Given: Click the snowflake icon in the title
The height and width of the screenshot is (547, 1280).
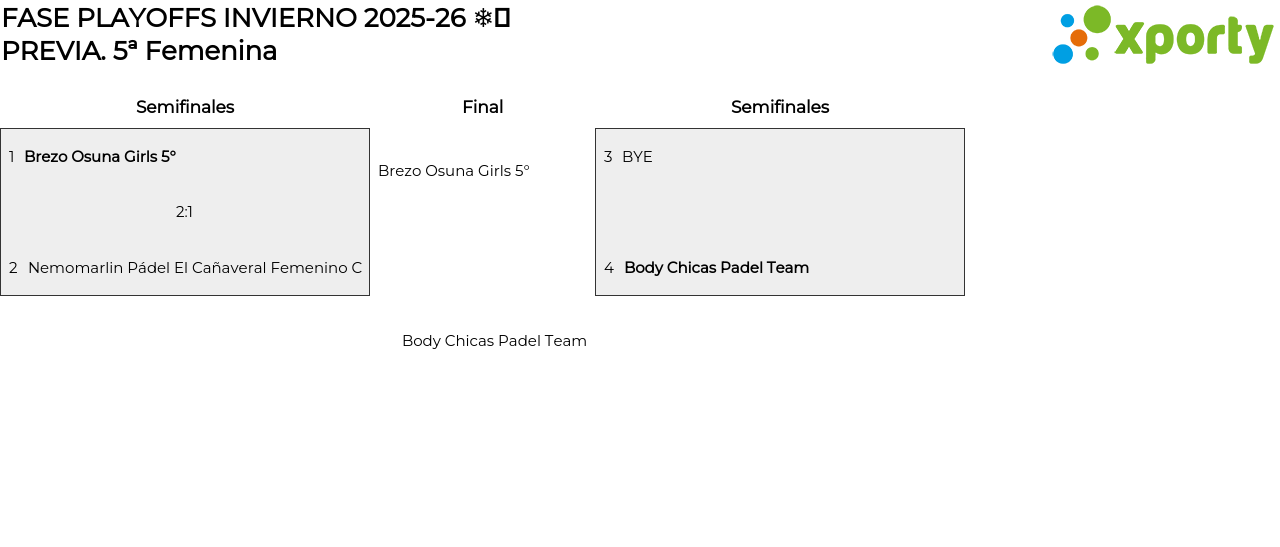Looking at the screenshot, I should point(483,18).
